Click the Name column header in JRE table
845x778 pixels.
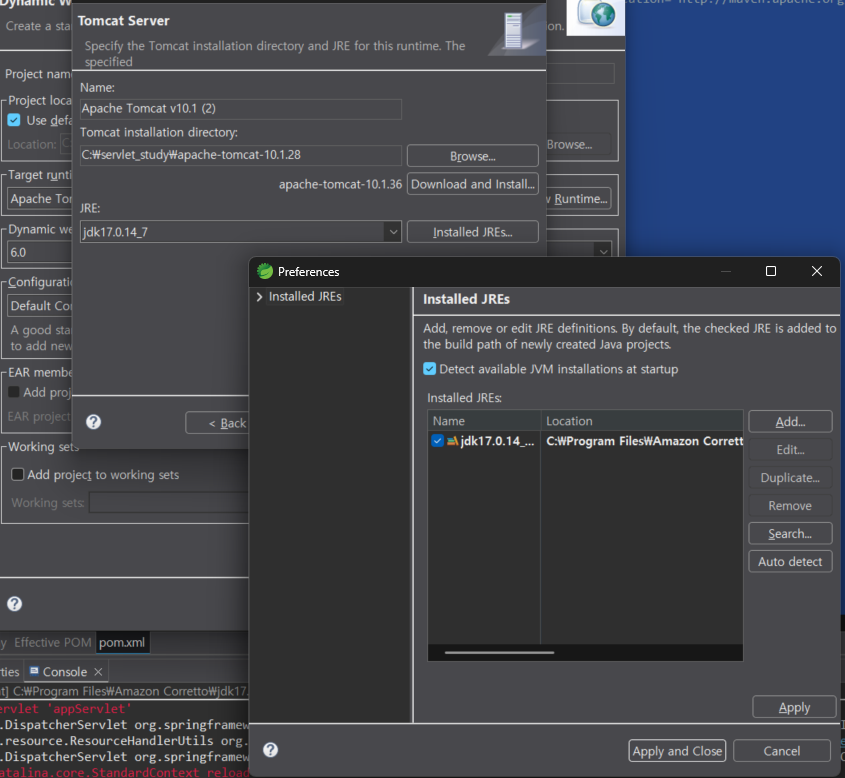coord(484,421)
